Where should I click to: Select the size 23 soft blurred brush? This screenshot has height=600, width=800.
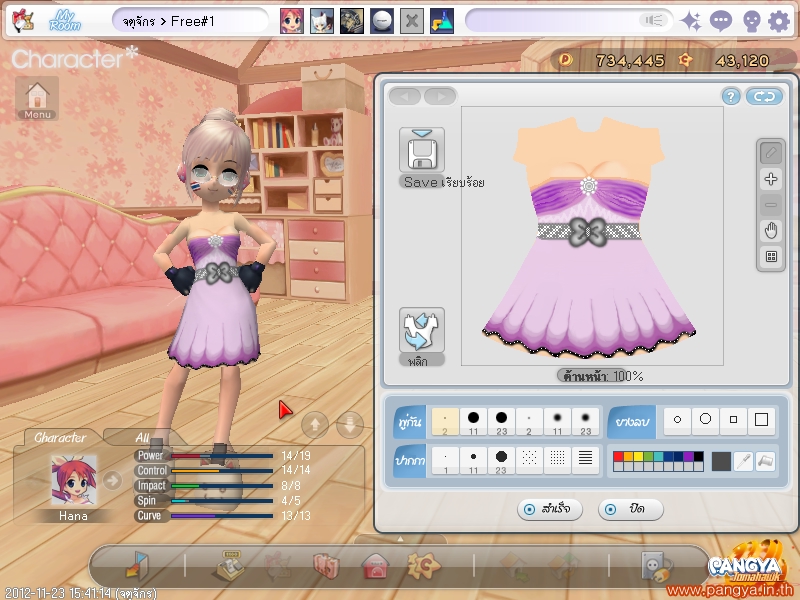585,422
